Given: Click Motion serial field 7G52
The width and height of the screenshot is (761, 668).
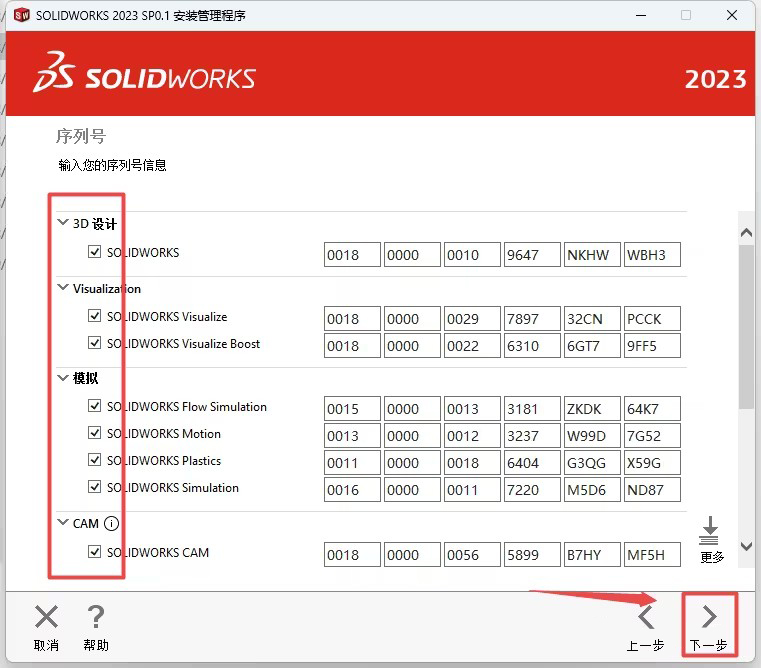Looking at the screenshot, I should point(652,435).
